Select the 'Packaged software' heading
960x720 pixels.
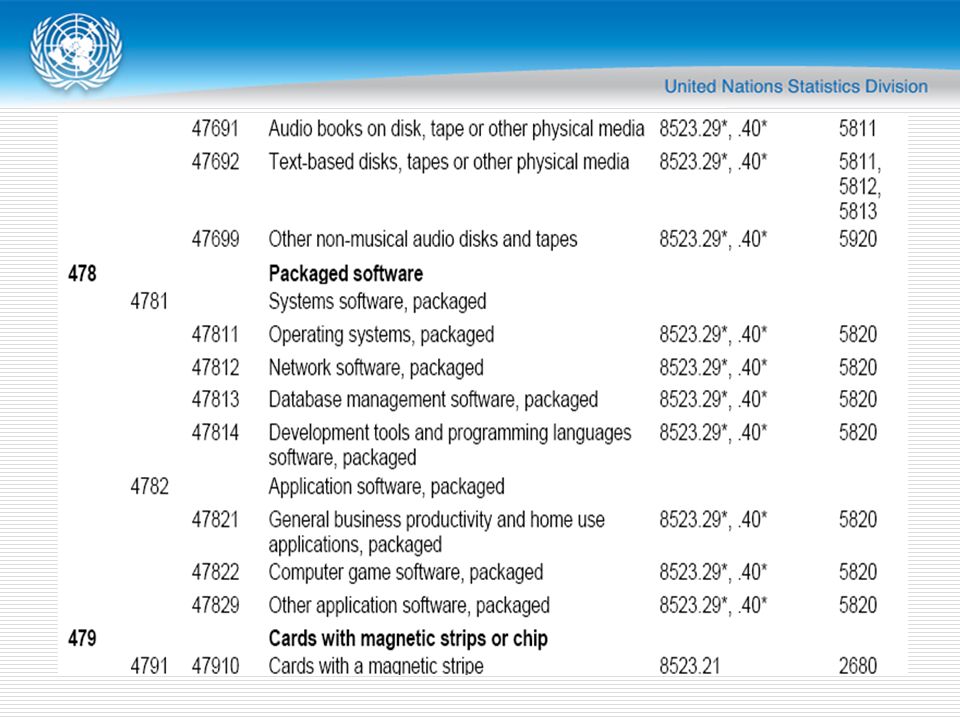345,273
